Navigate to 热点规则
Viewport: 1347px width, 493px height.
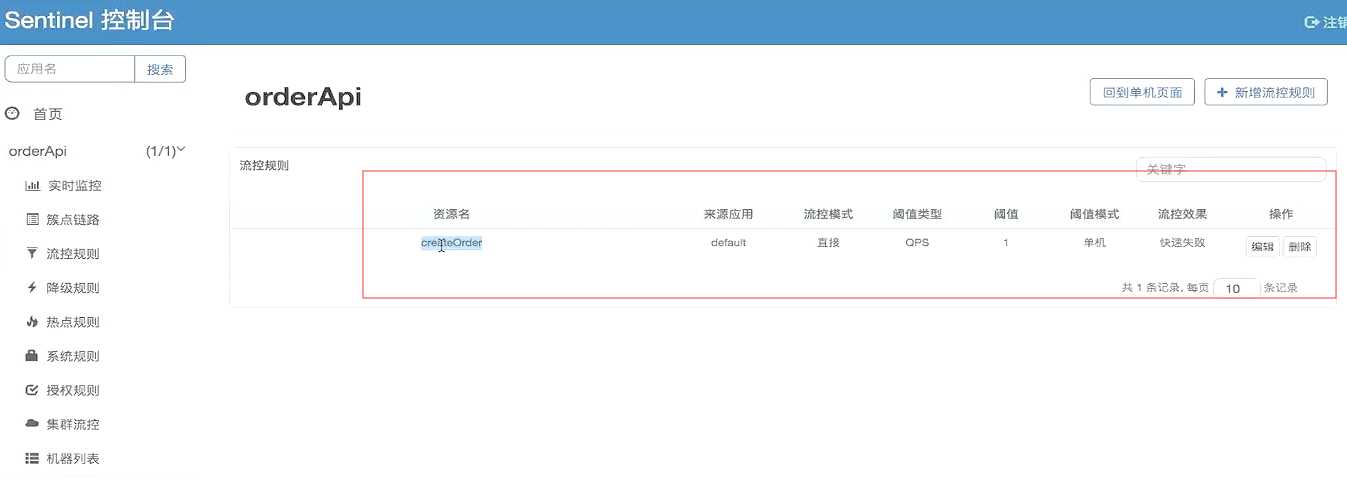tap(73, 322)
